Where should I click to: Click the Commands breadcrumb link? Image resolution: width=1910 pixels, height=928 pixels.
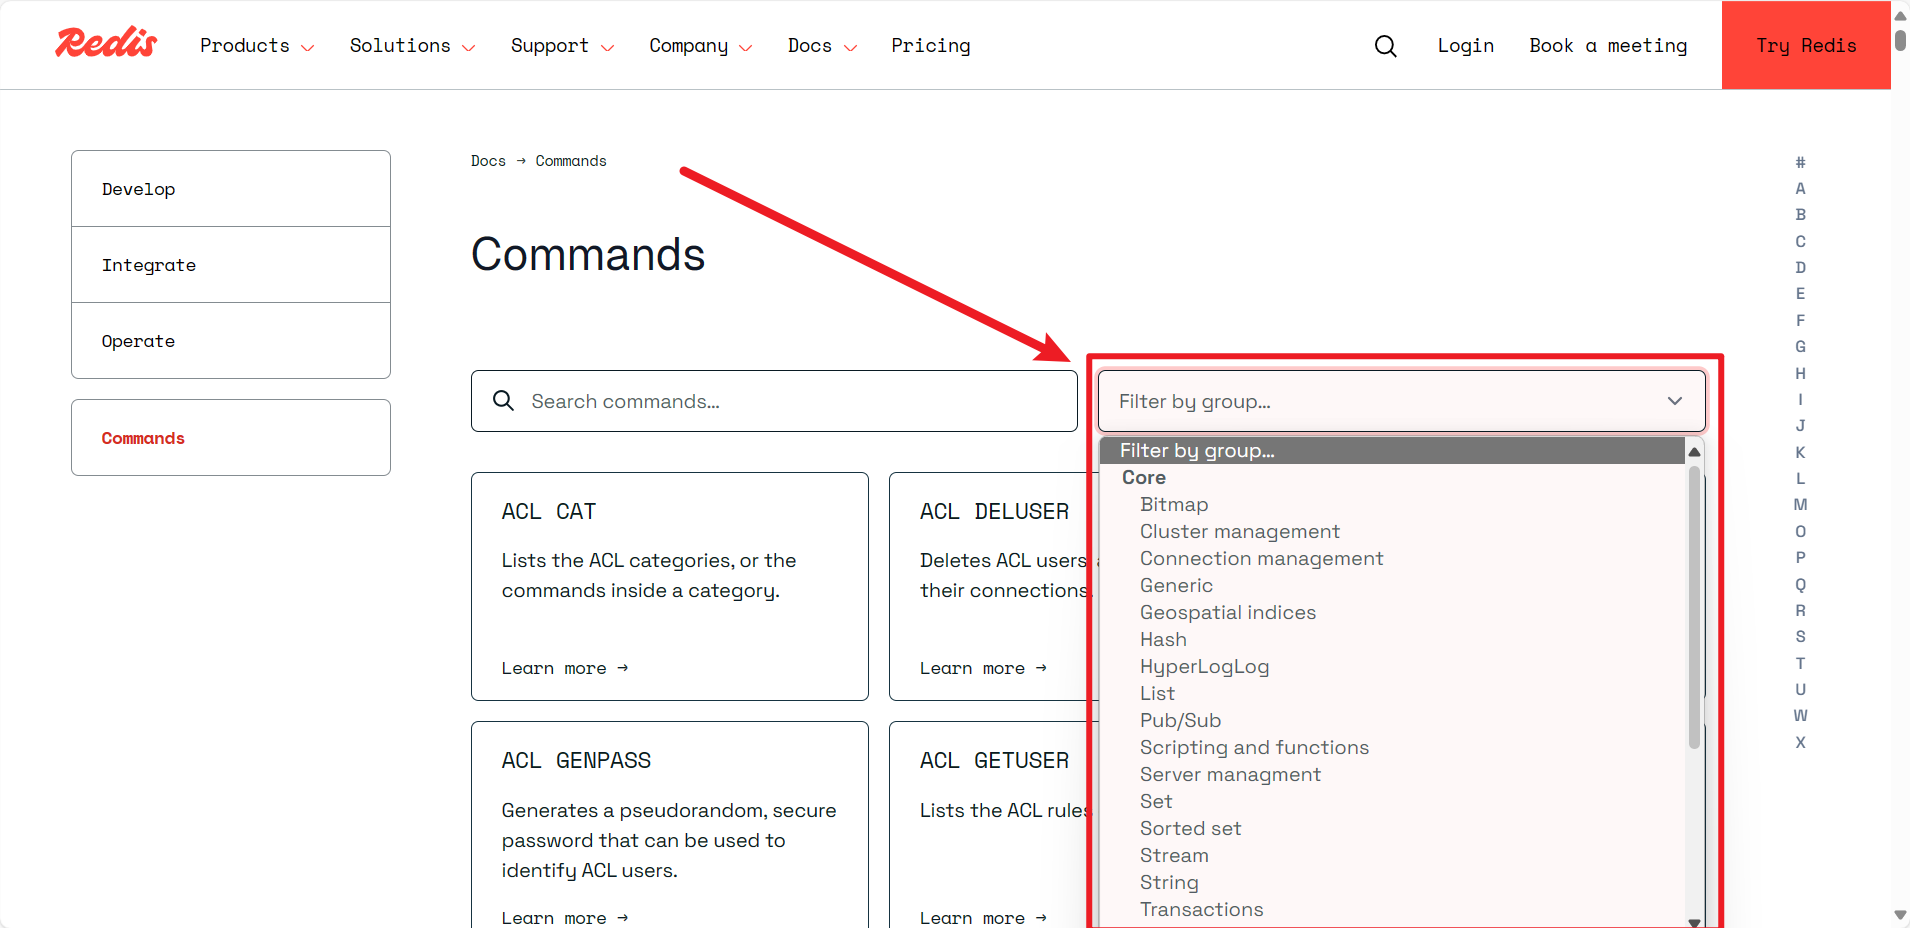[571, 161]
